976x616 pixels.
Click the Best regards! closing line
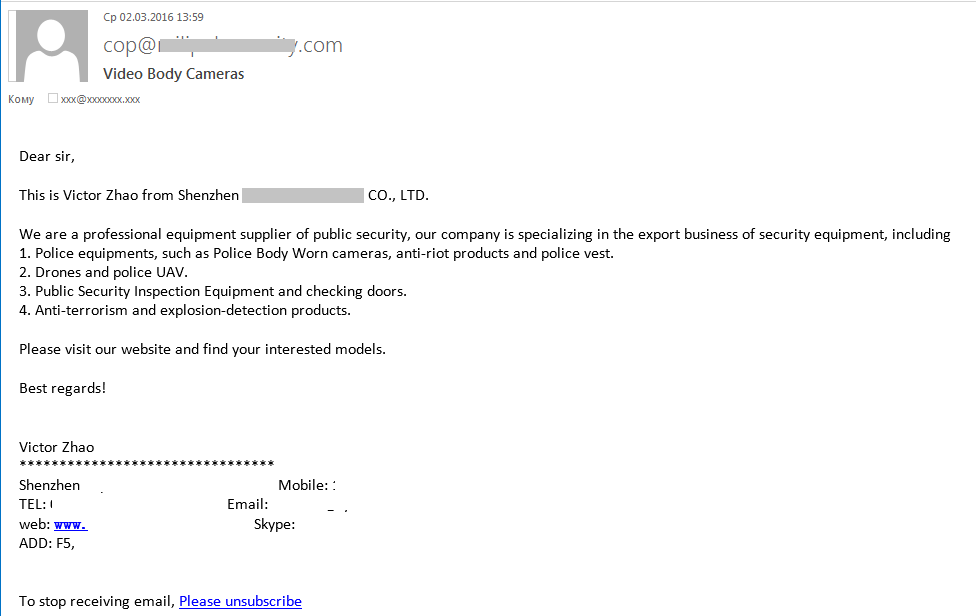pyautogui.click(x=62, y=388)
